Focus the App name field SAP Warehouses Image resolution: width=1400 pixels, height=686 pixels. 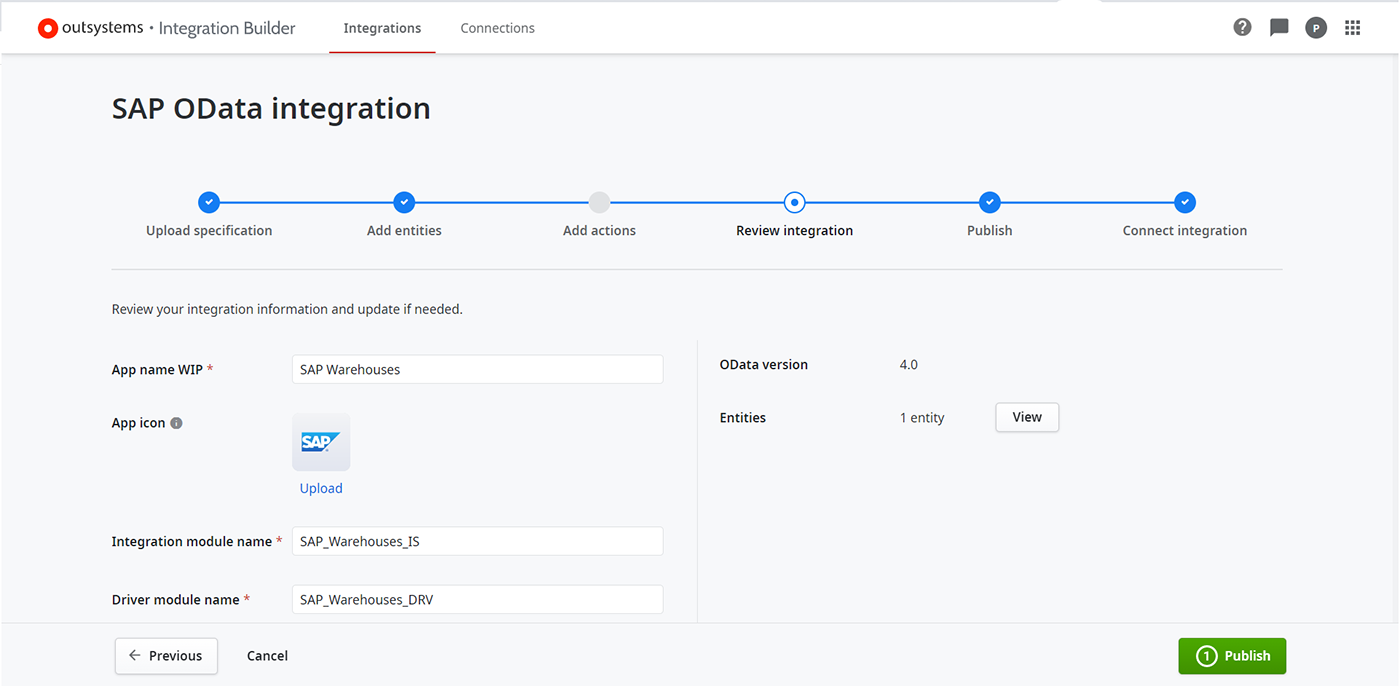coord(478,369)
